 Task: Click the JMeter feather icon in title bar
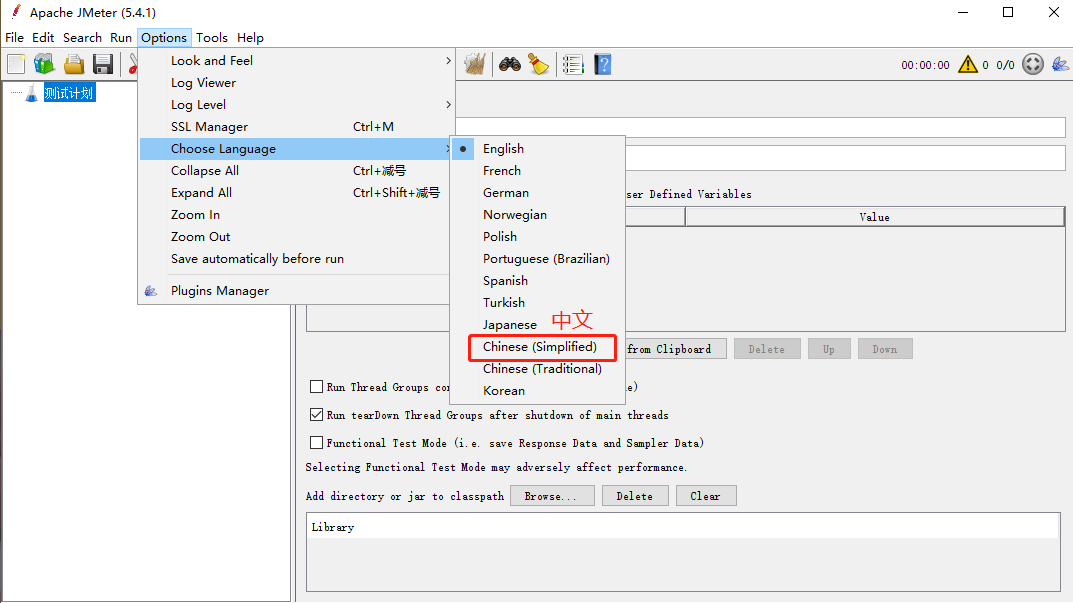tap(16, 12)
